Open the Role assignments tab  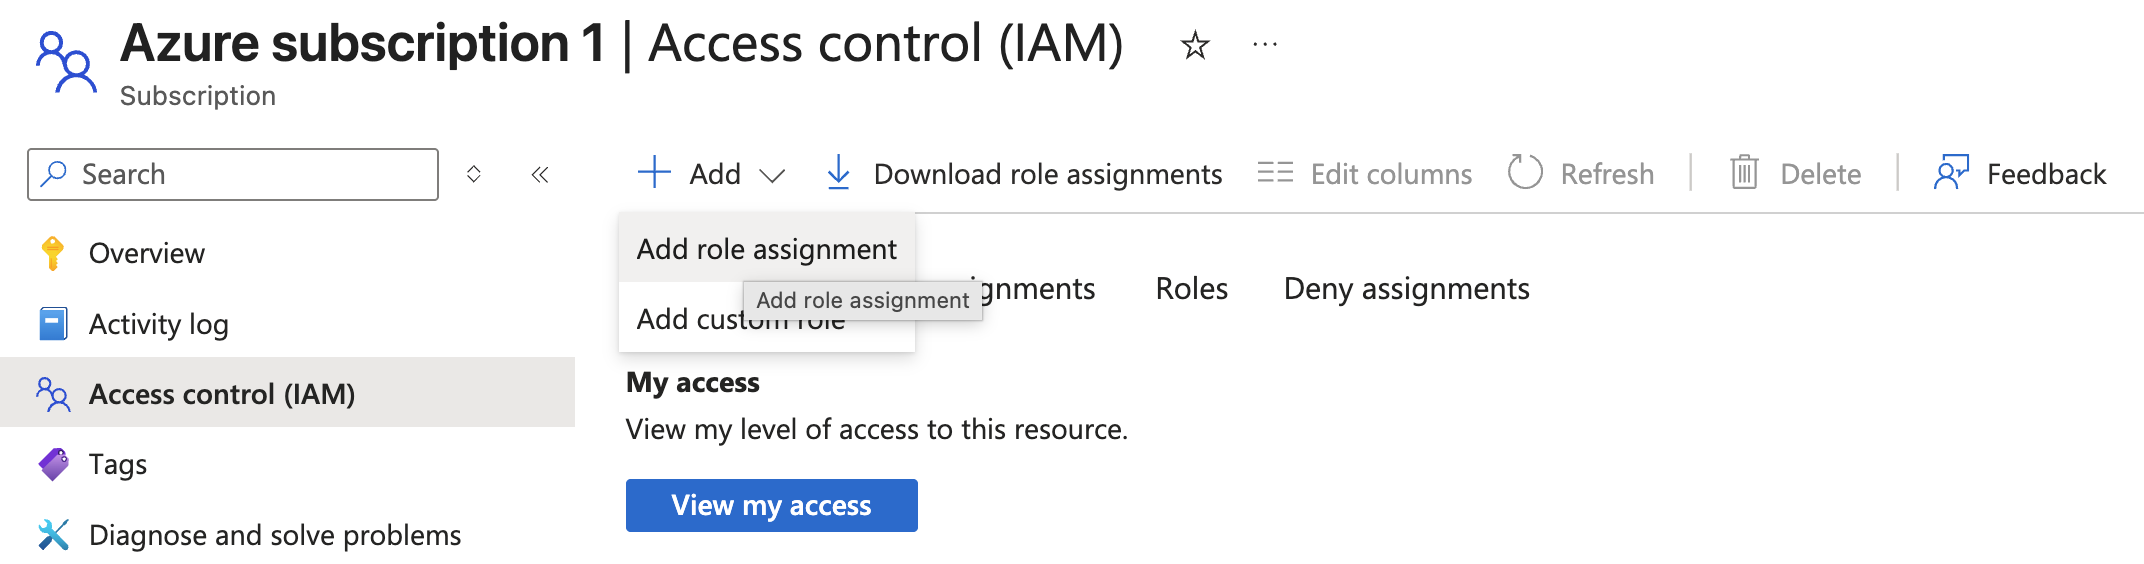point(1033,289)
